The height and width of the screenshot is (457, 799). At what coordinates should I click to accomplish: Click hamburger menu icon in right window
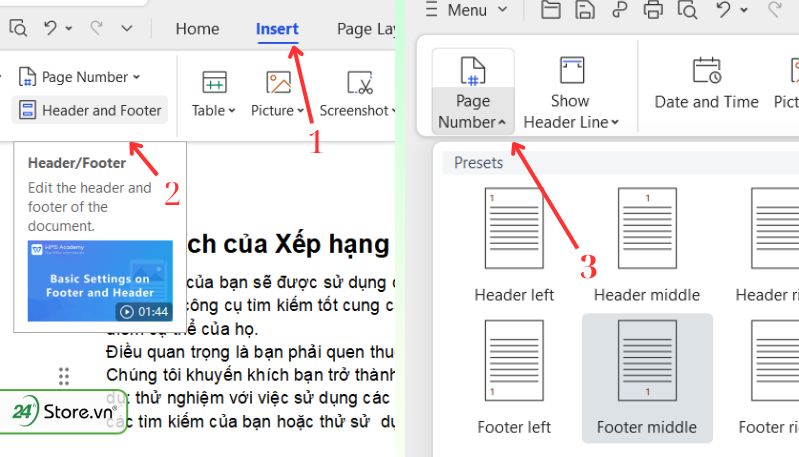[431, 9]
